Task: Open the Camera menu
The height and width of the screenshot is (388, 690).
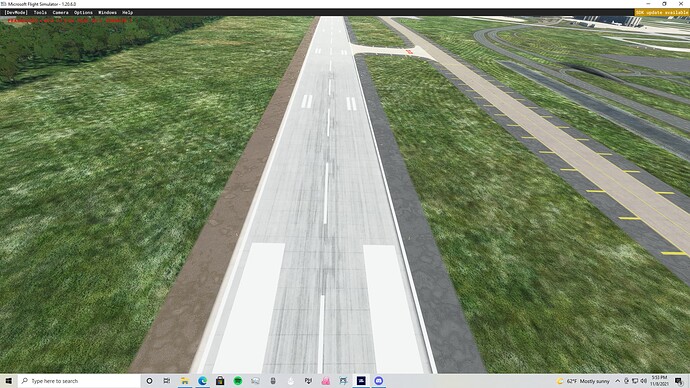Action: (x=60, y=12)
